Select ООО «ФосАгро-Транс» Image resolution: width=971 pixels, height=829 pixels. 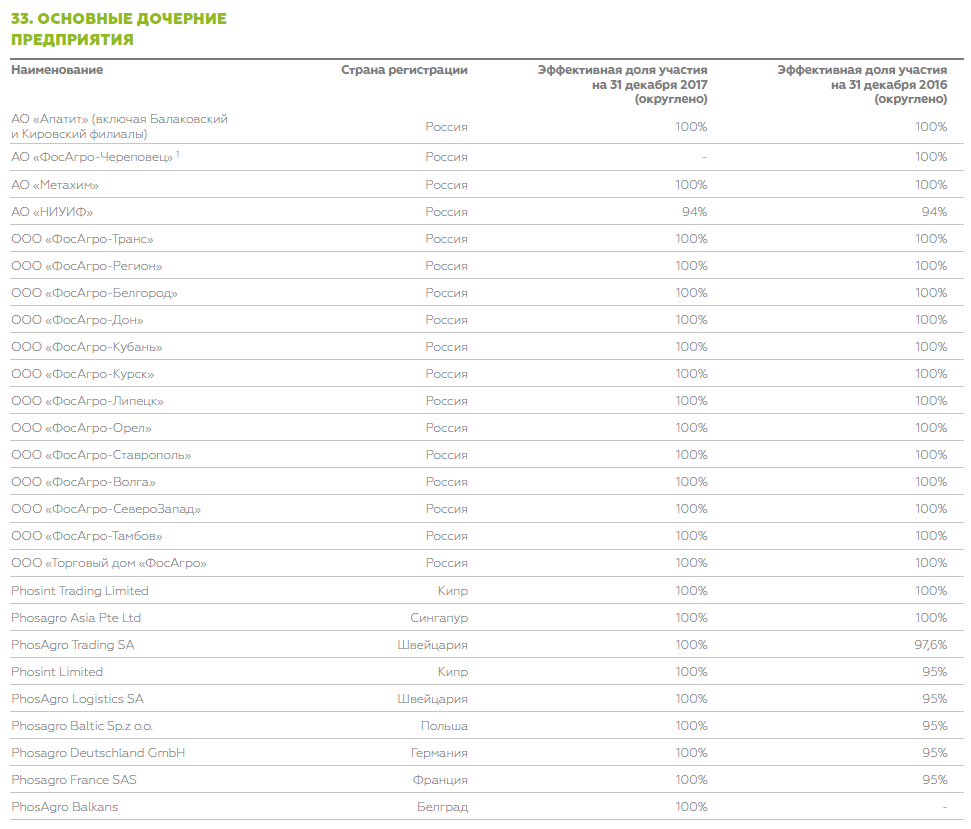click(x=82, y=239)
